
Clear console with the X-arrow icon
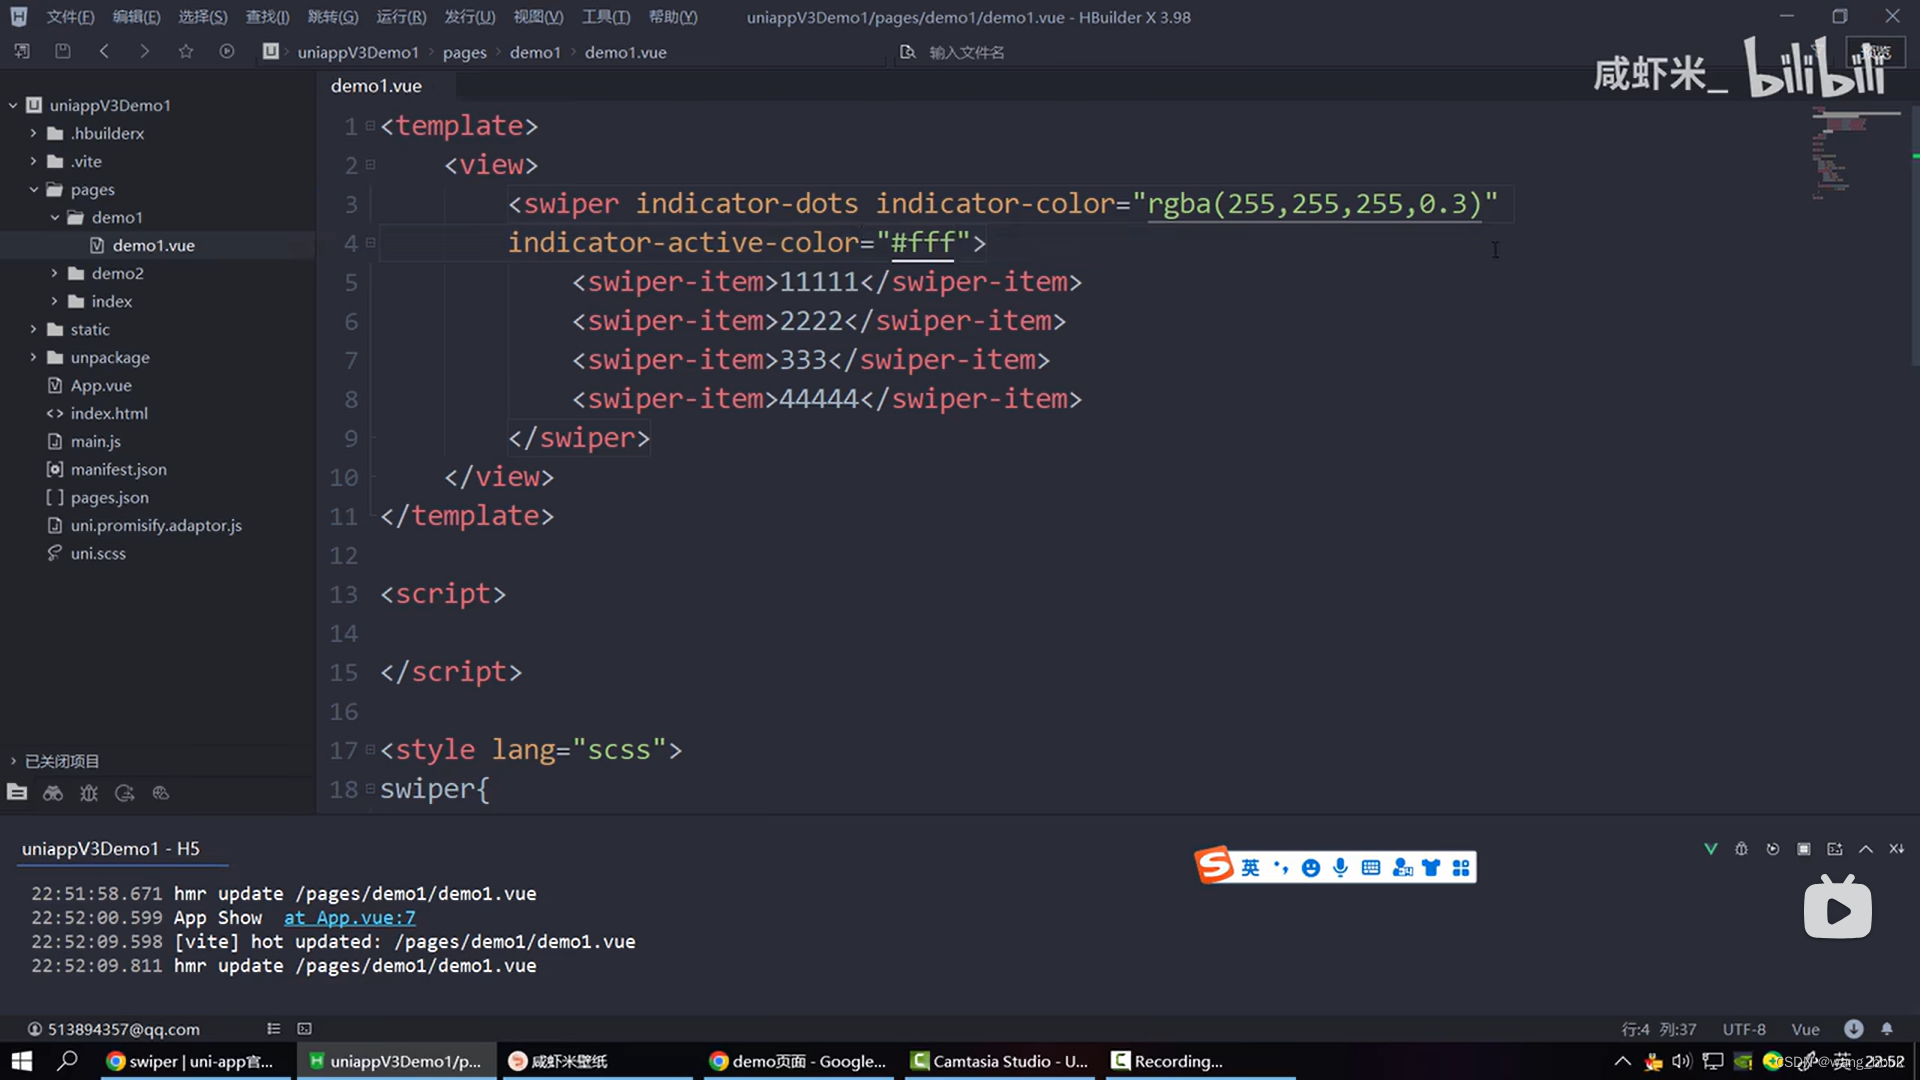pyautogui.click(x=1897, y=849)
